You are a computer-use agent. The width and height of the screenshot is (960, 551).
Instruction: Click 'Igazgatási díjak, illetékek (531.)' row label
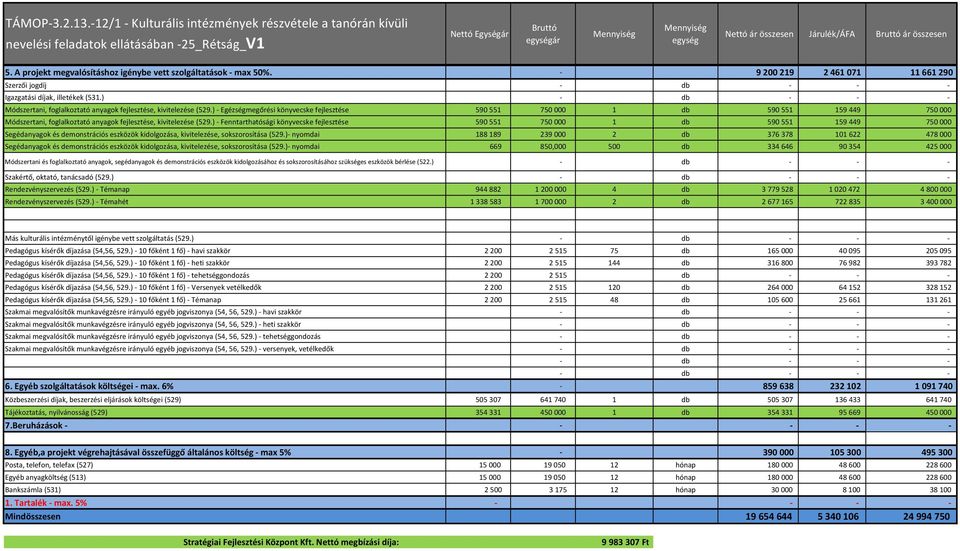click(54, 97)
